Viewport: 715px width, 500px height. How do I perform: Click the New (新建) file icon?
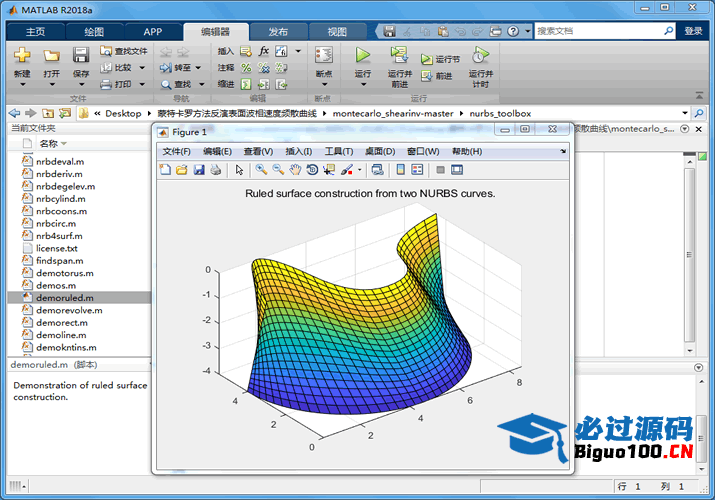point(22,56)
